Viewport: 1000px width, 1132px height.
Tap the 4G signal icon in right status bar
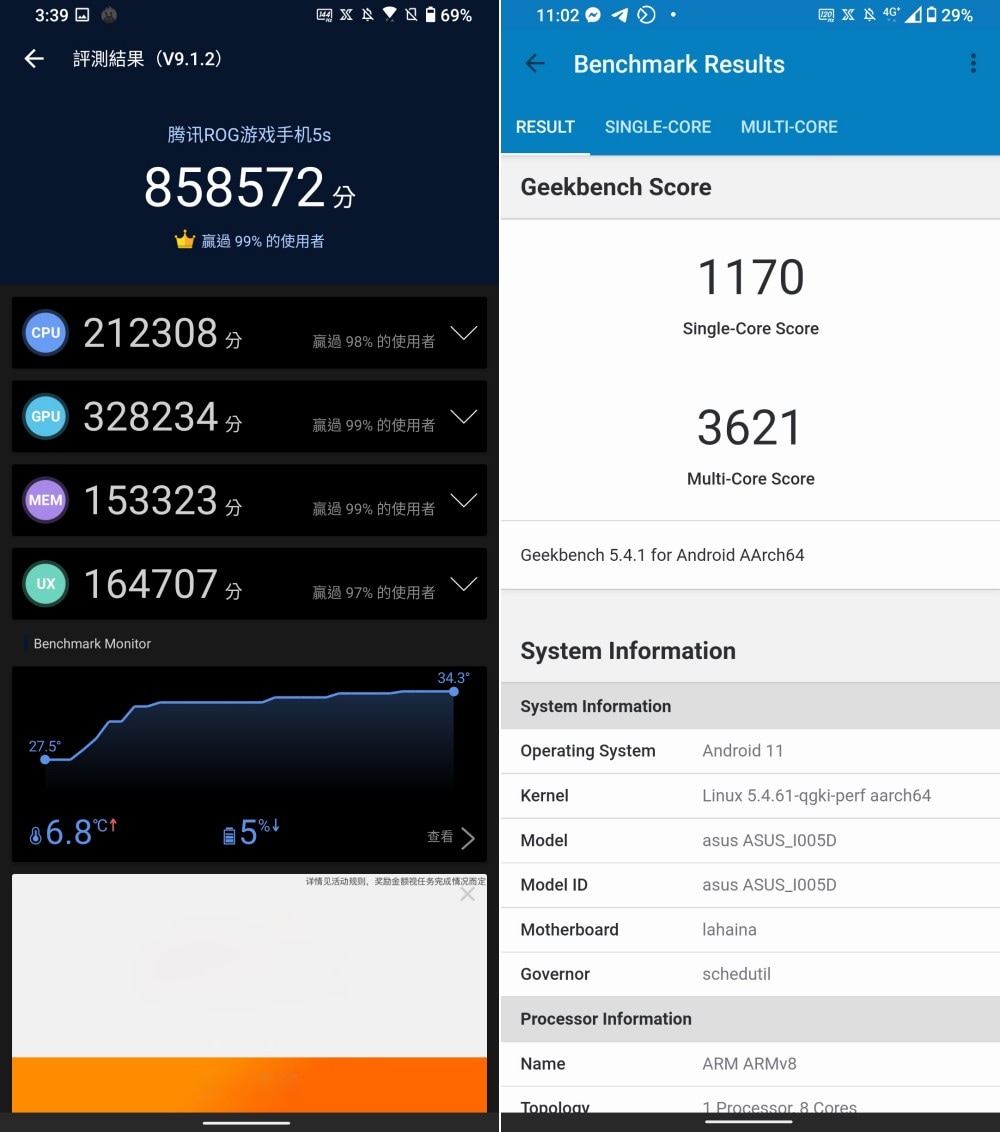pos(902,14)
